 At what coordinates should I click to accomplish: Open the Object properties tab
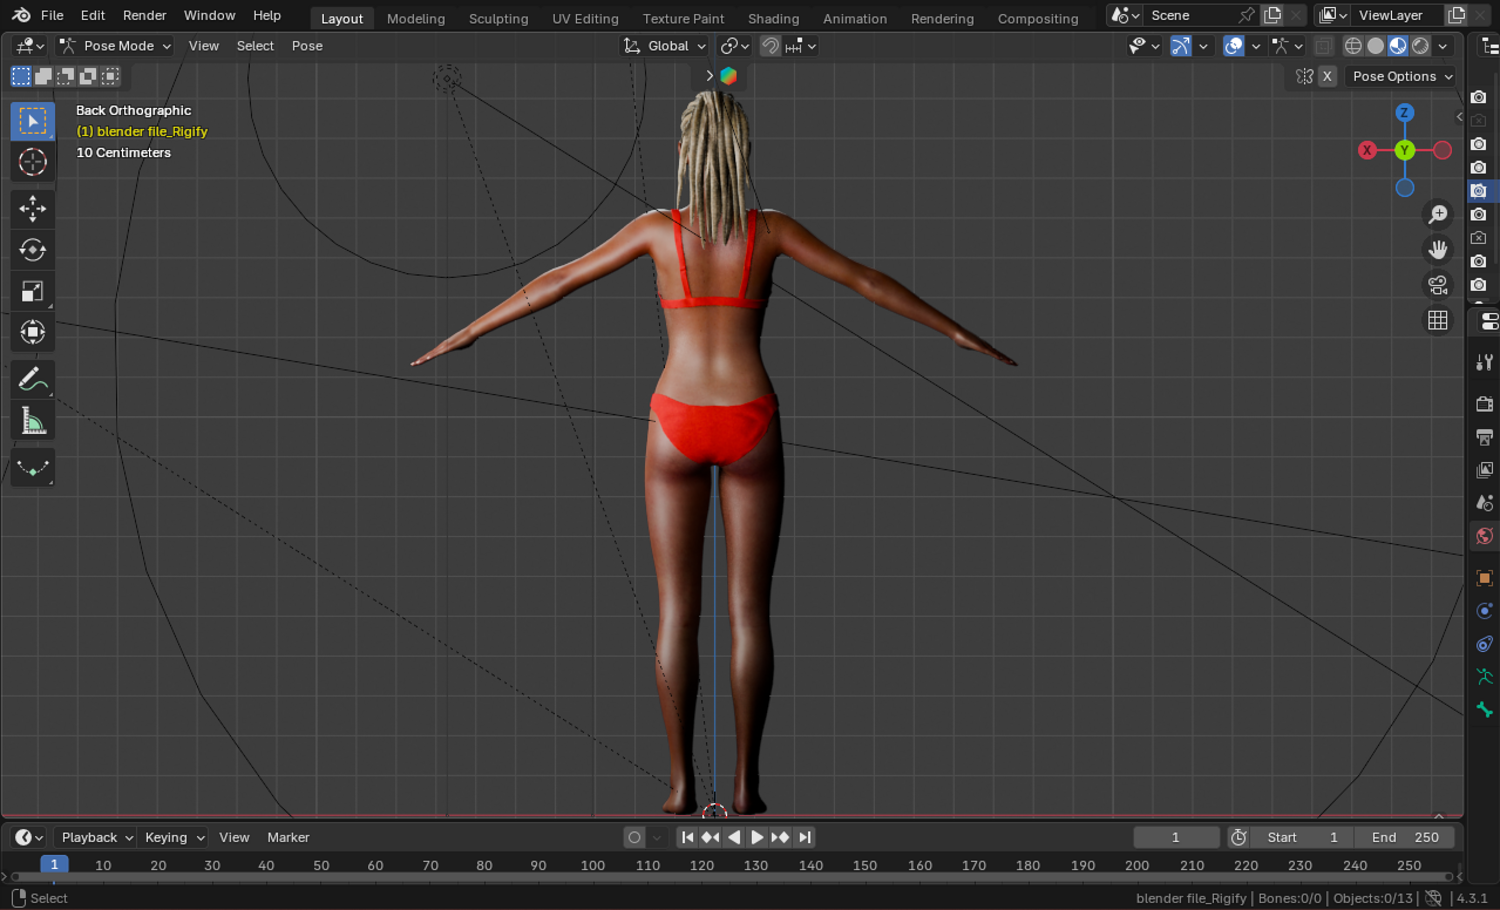(1485, 578)
